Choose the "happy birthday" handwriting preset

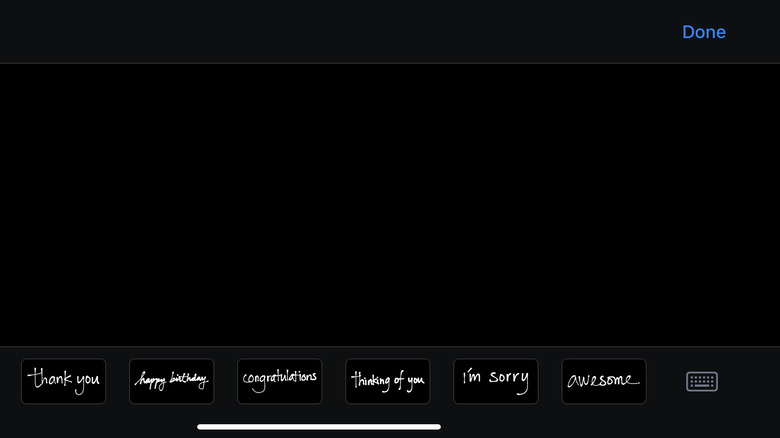(x=172, y=381)
